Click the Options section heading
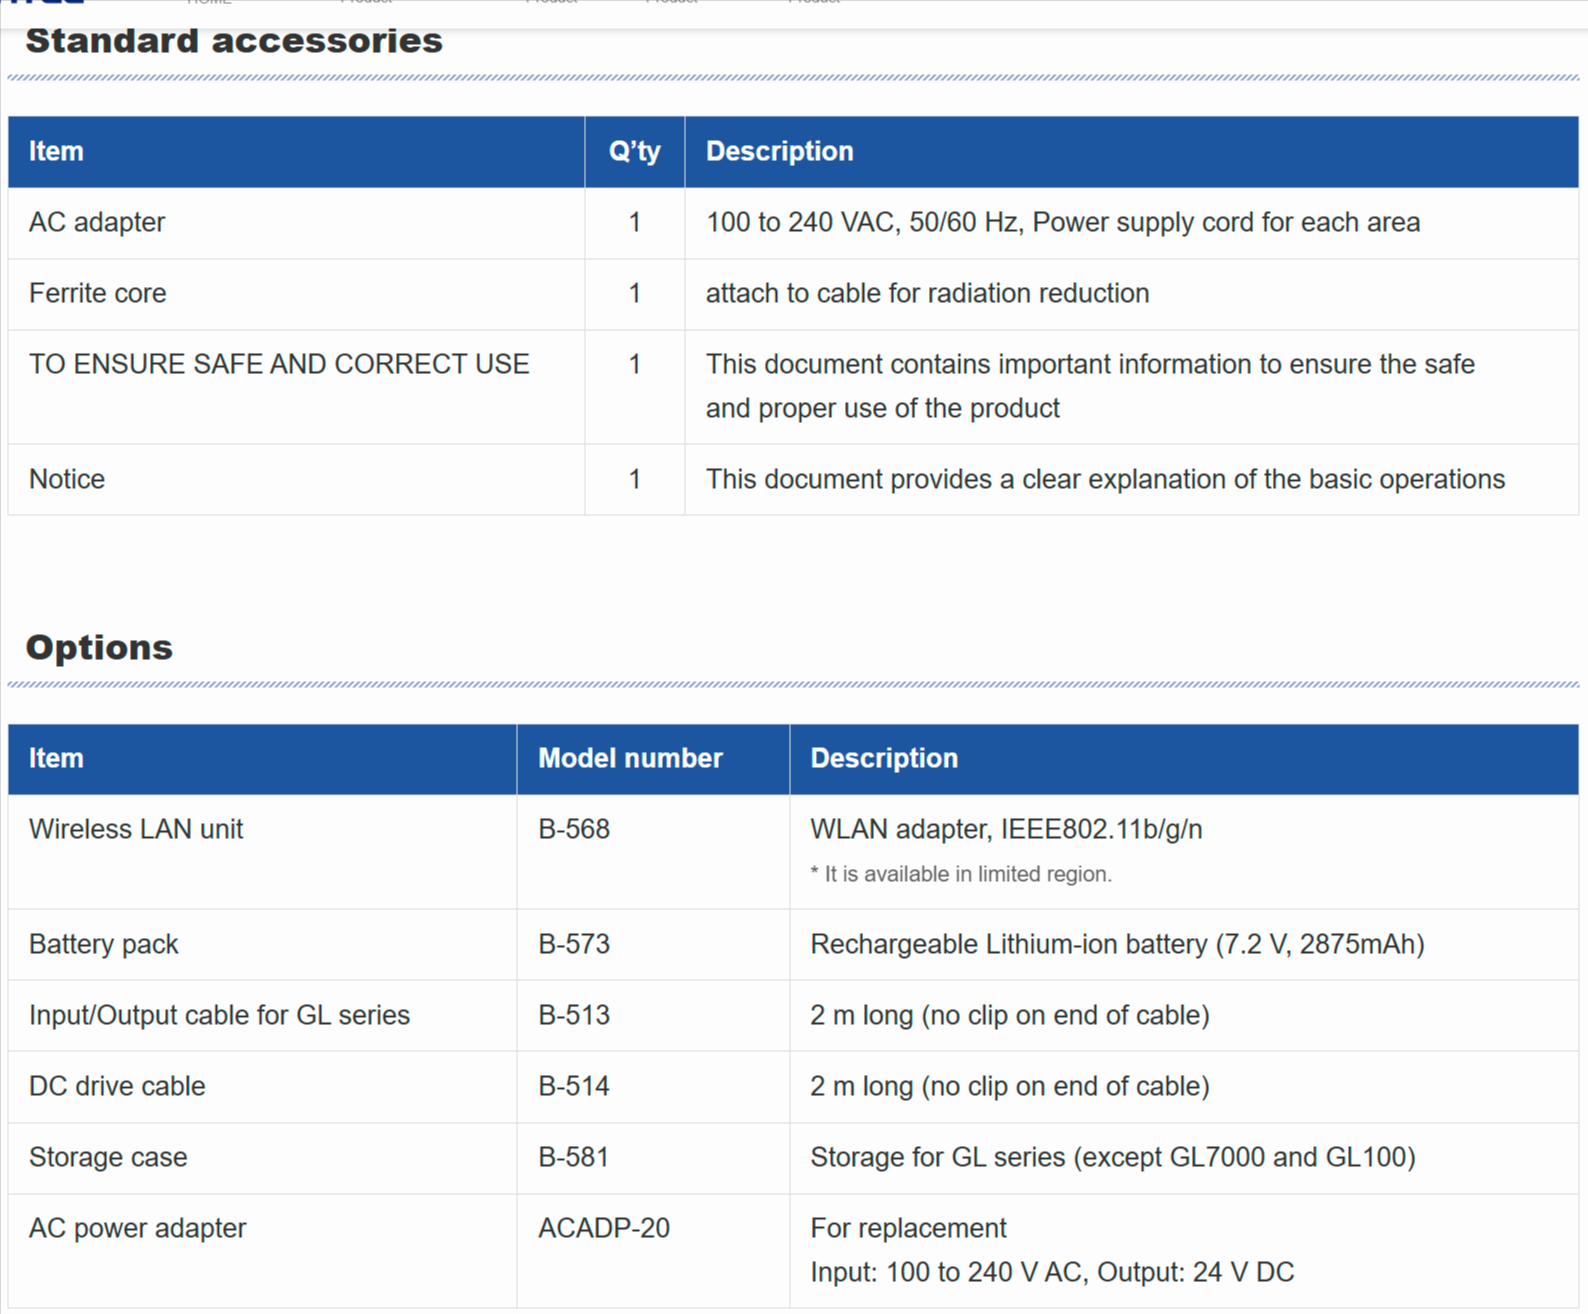 [99, 647]
